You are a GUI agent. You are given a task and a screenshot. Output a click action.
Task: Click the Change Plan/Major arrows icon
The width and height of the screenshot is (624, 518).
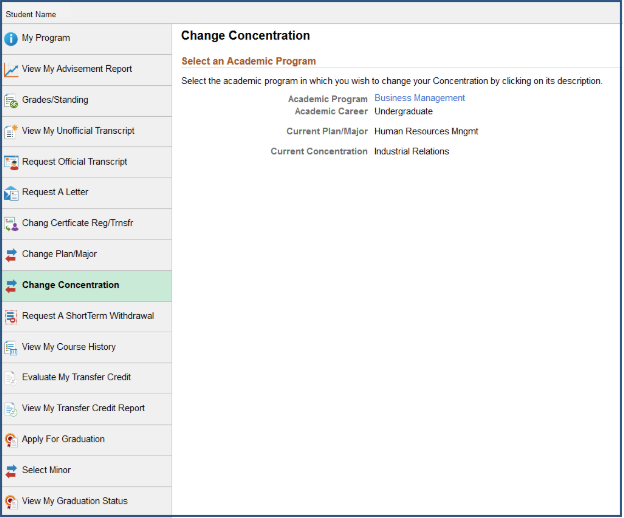tap(11, 255)
